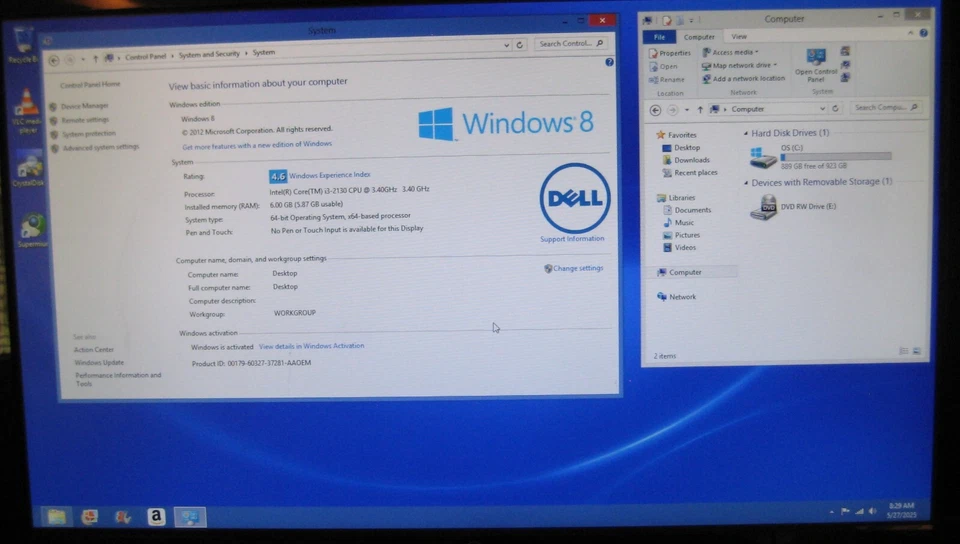960x544 pixels.
Task: Open the CrystalDisk desktop shortcut
Action: click(28, 168)
